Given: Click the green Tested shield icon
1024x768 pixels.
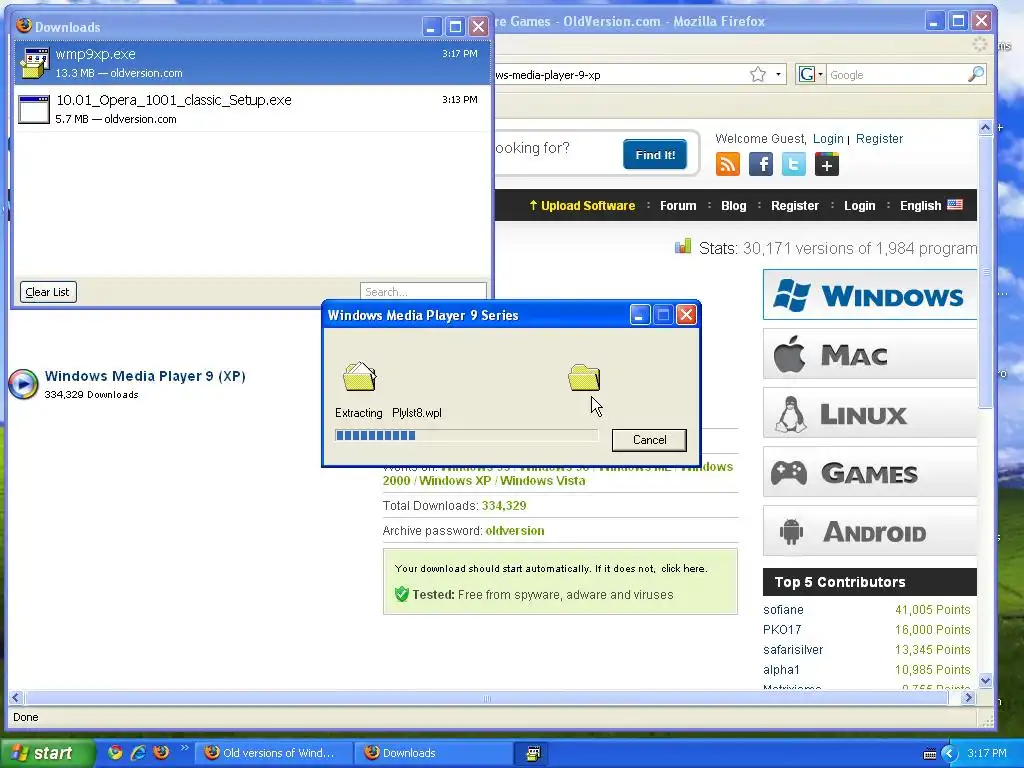Looking at the screenshot, I should pos(402,594).
